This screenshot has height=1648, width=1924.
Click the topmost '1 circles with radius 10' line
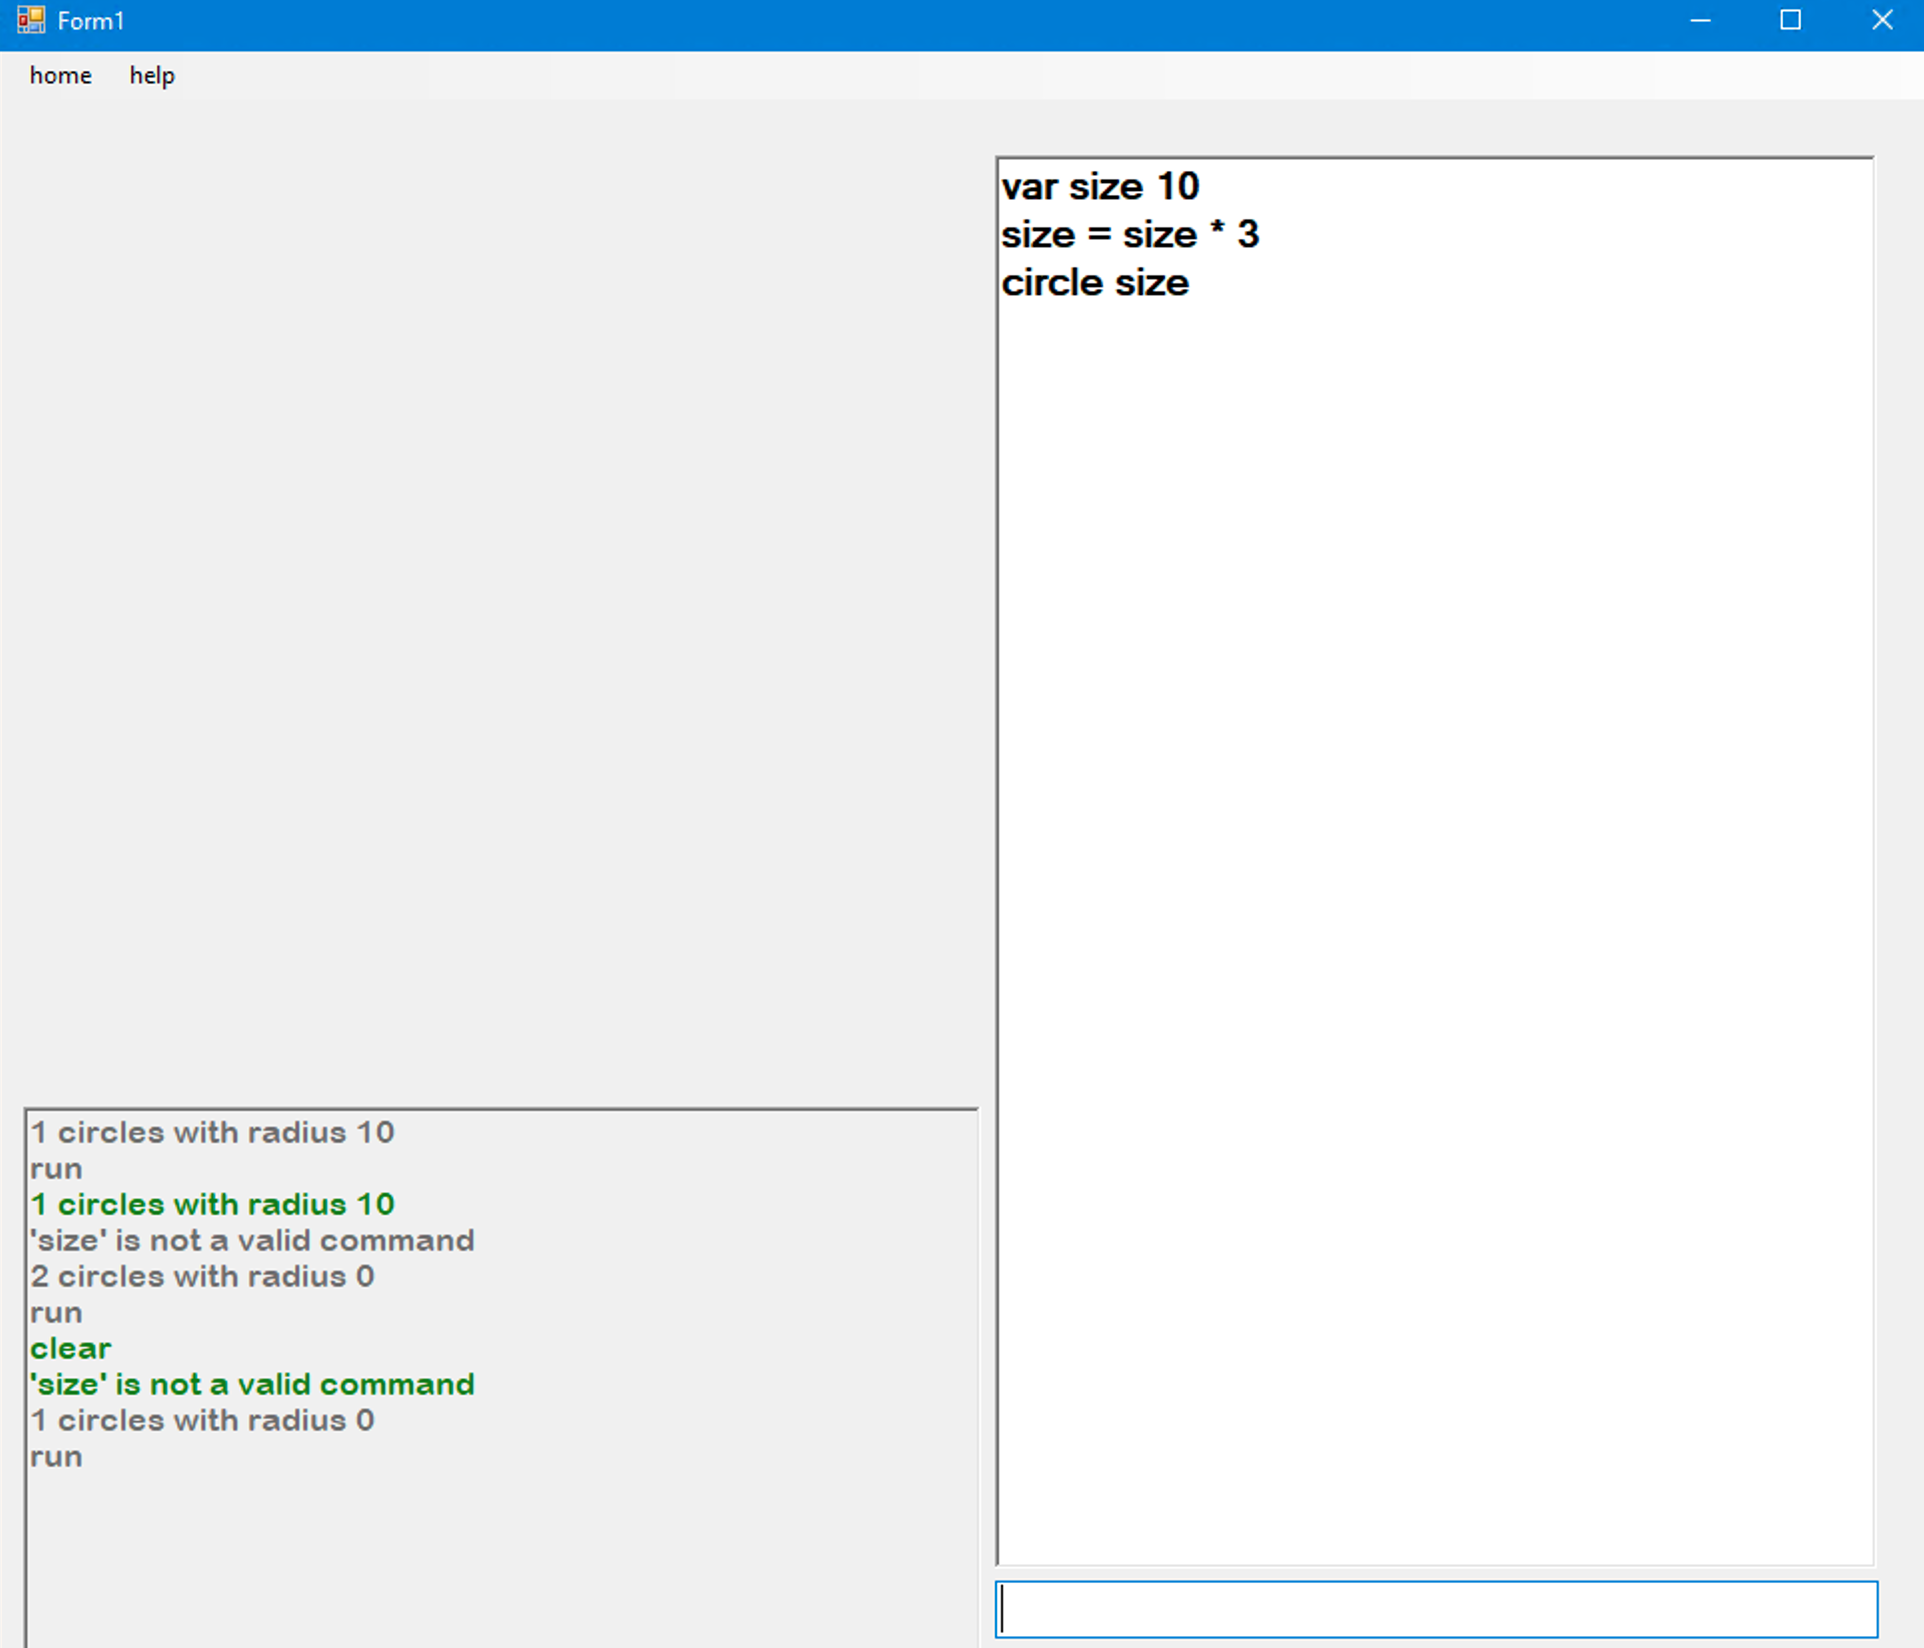pos(212,1132)
